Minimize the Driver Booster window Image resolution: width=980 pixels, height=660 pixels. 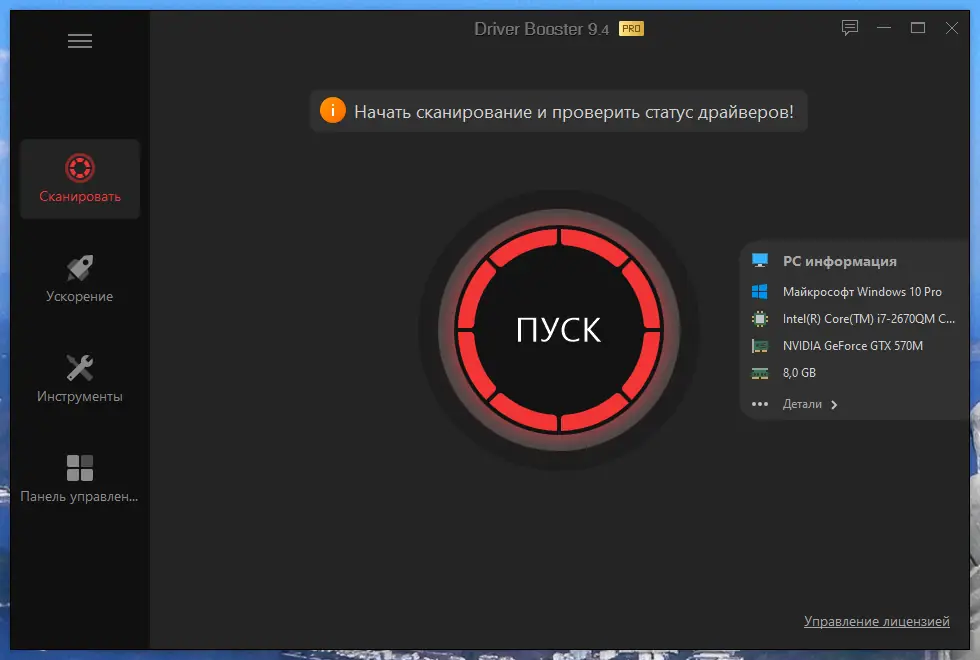[884, 28]
